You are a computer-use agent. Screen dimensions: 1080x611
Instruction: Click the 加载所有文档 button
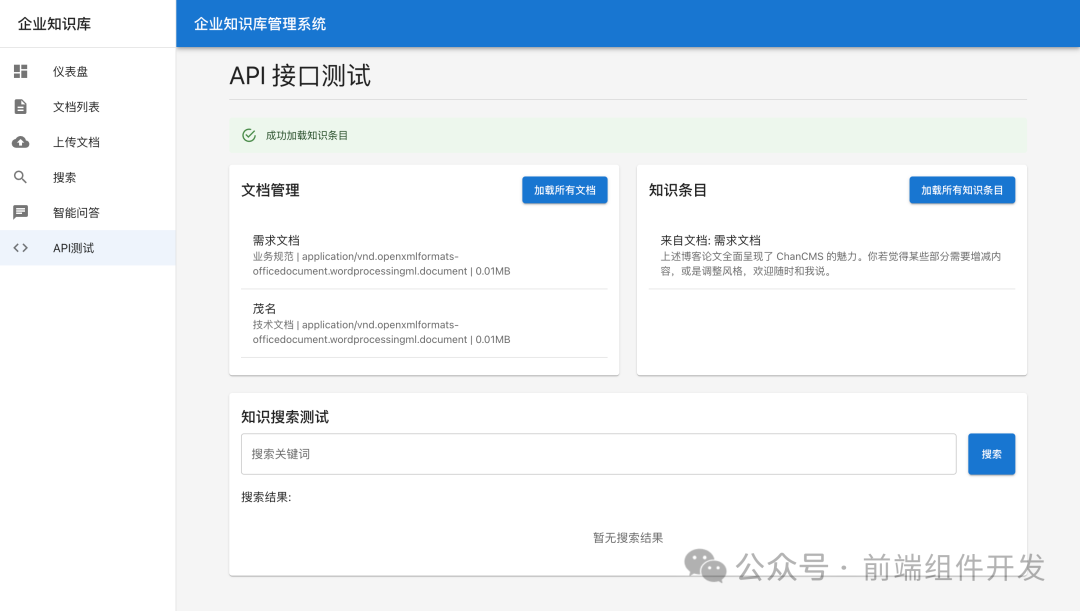(x=564, y=189)
